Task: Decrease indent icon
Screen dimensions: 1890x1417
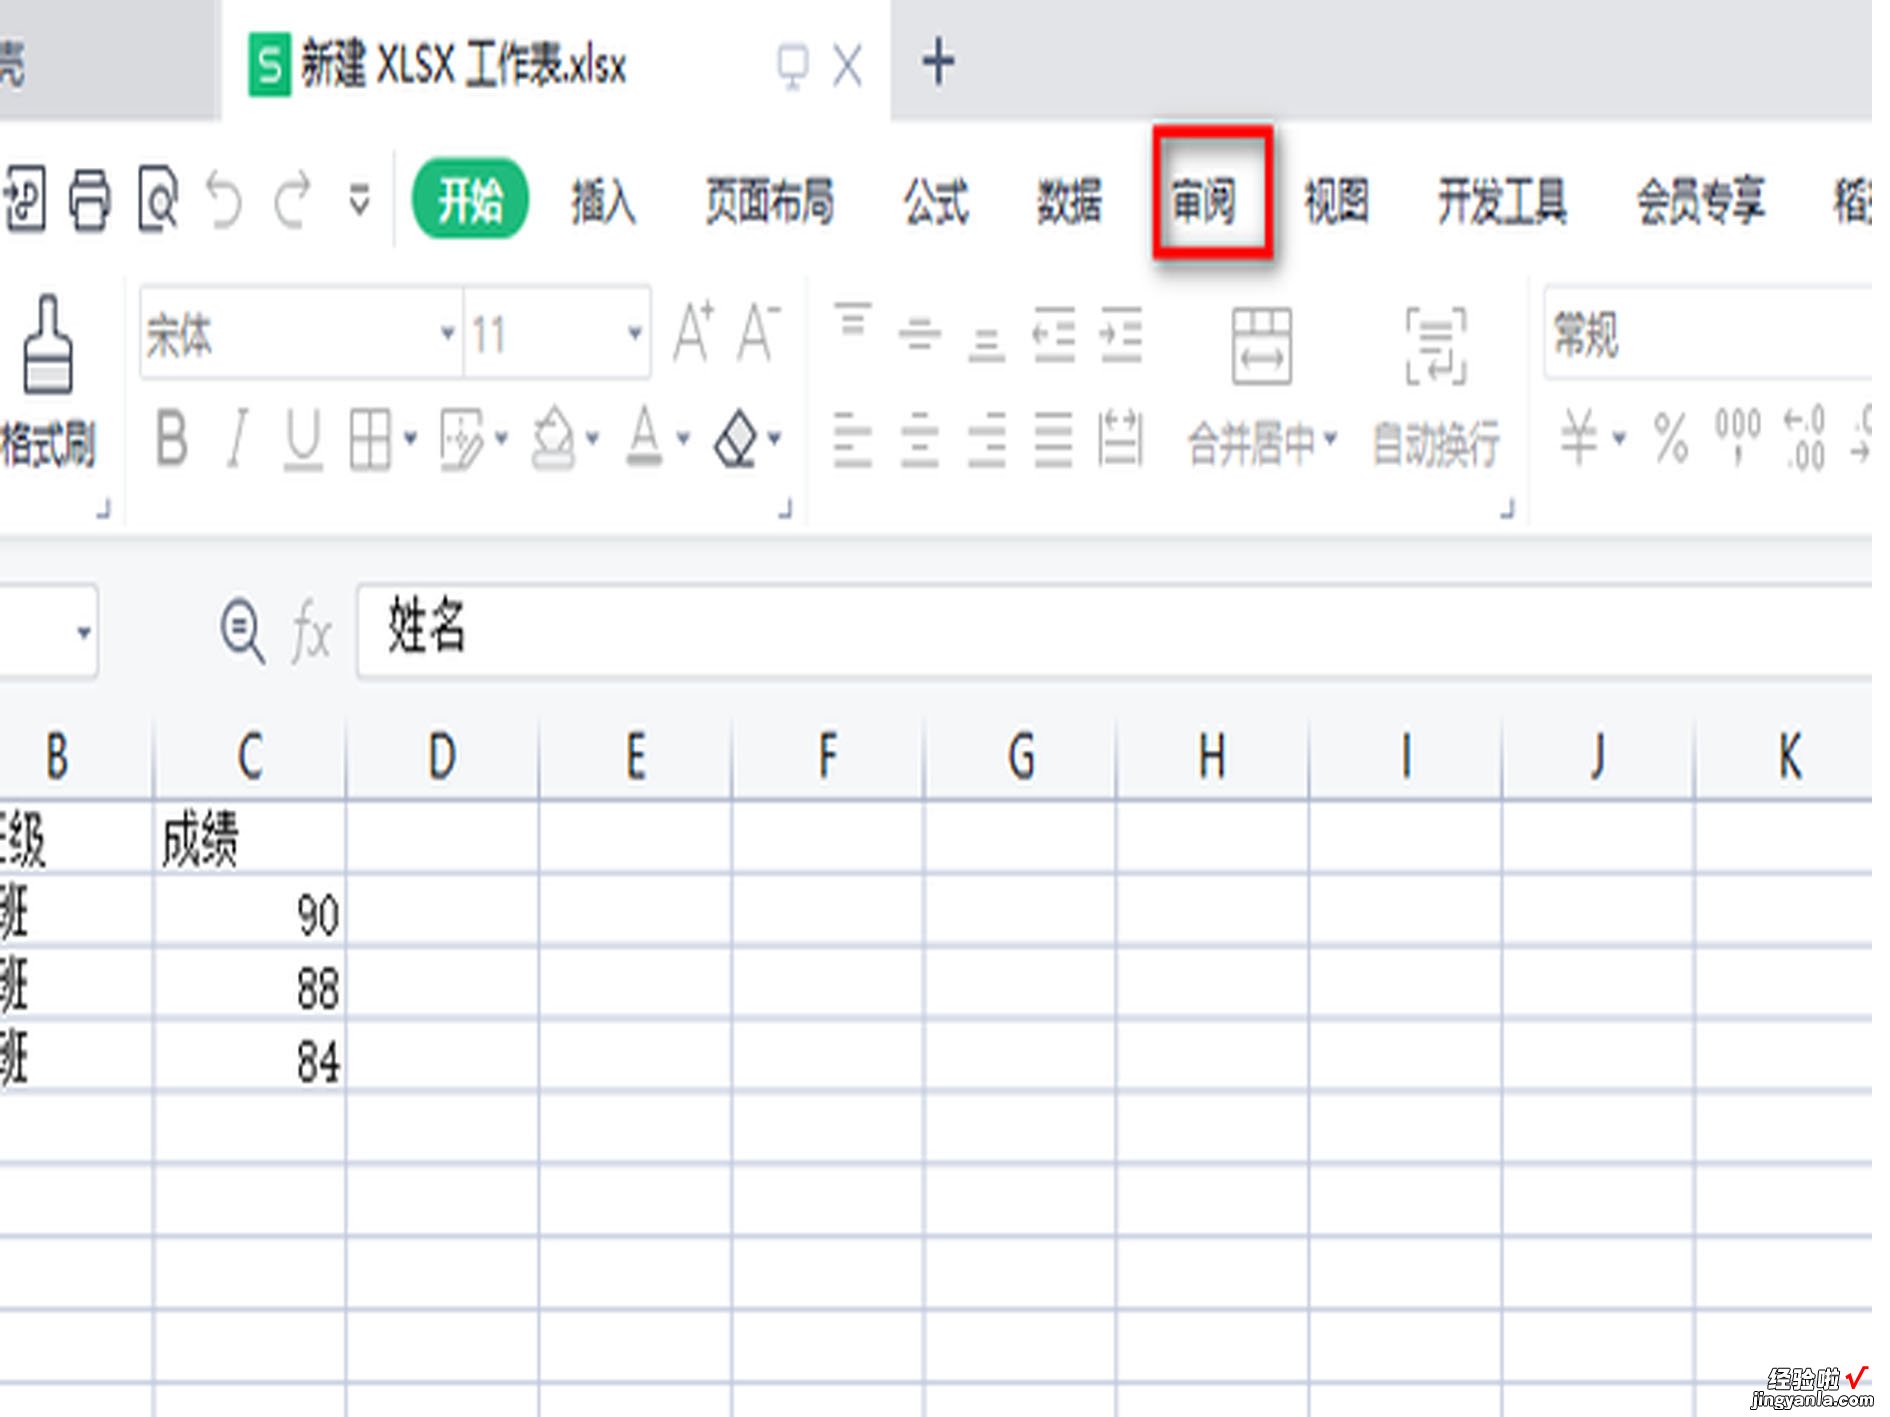Action: [1054, 334]
